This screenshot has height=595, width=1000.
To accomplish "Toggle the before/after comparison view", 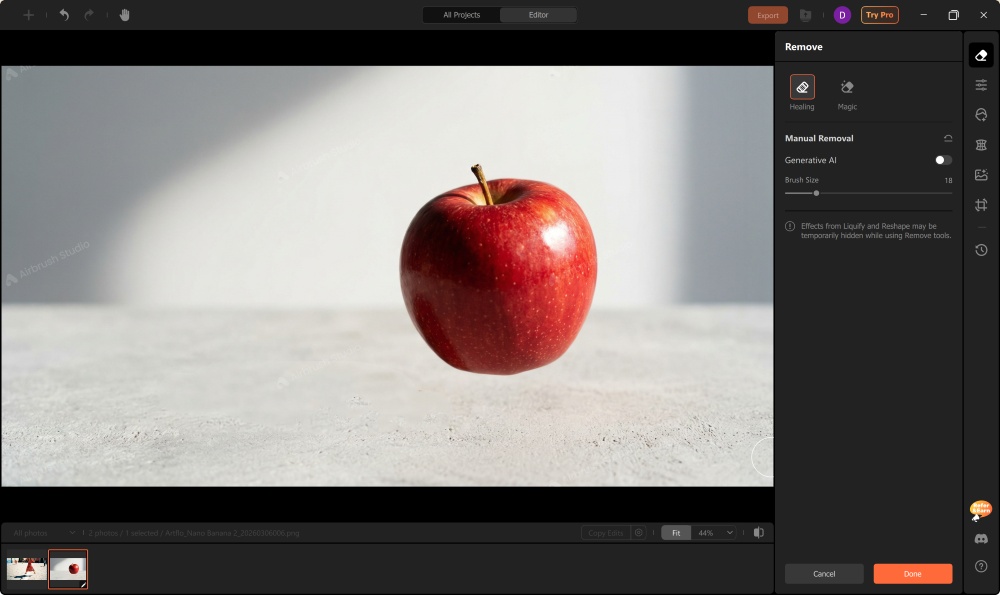I will [761, 532].
